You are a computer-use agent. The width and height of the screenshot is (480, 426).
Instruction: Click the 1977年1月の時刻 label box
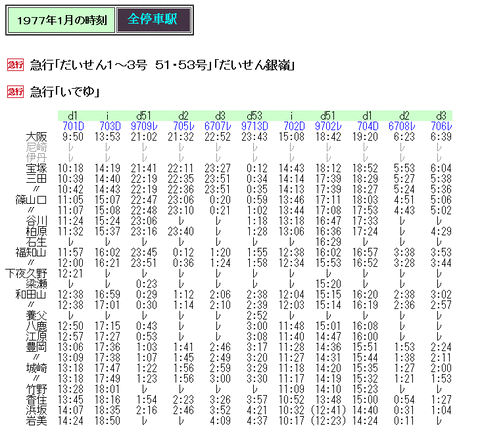[62, 21]
